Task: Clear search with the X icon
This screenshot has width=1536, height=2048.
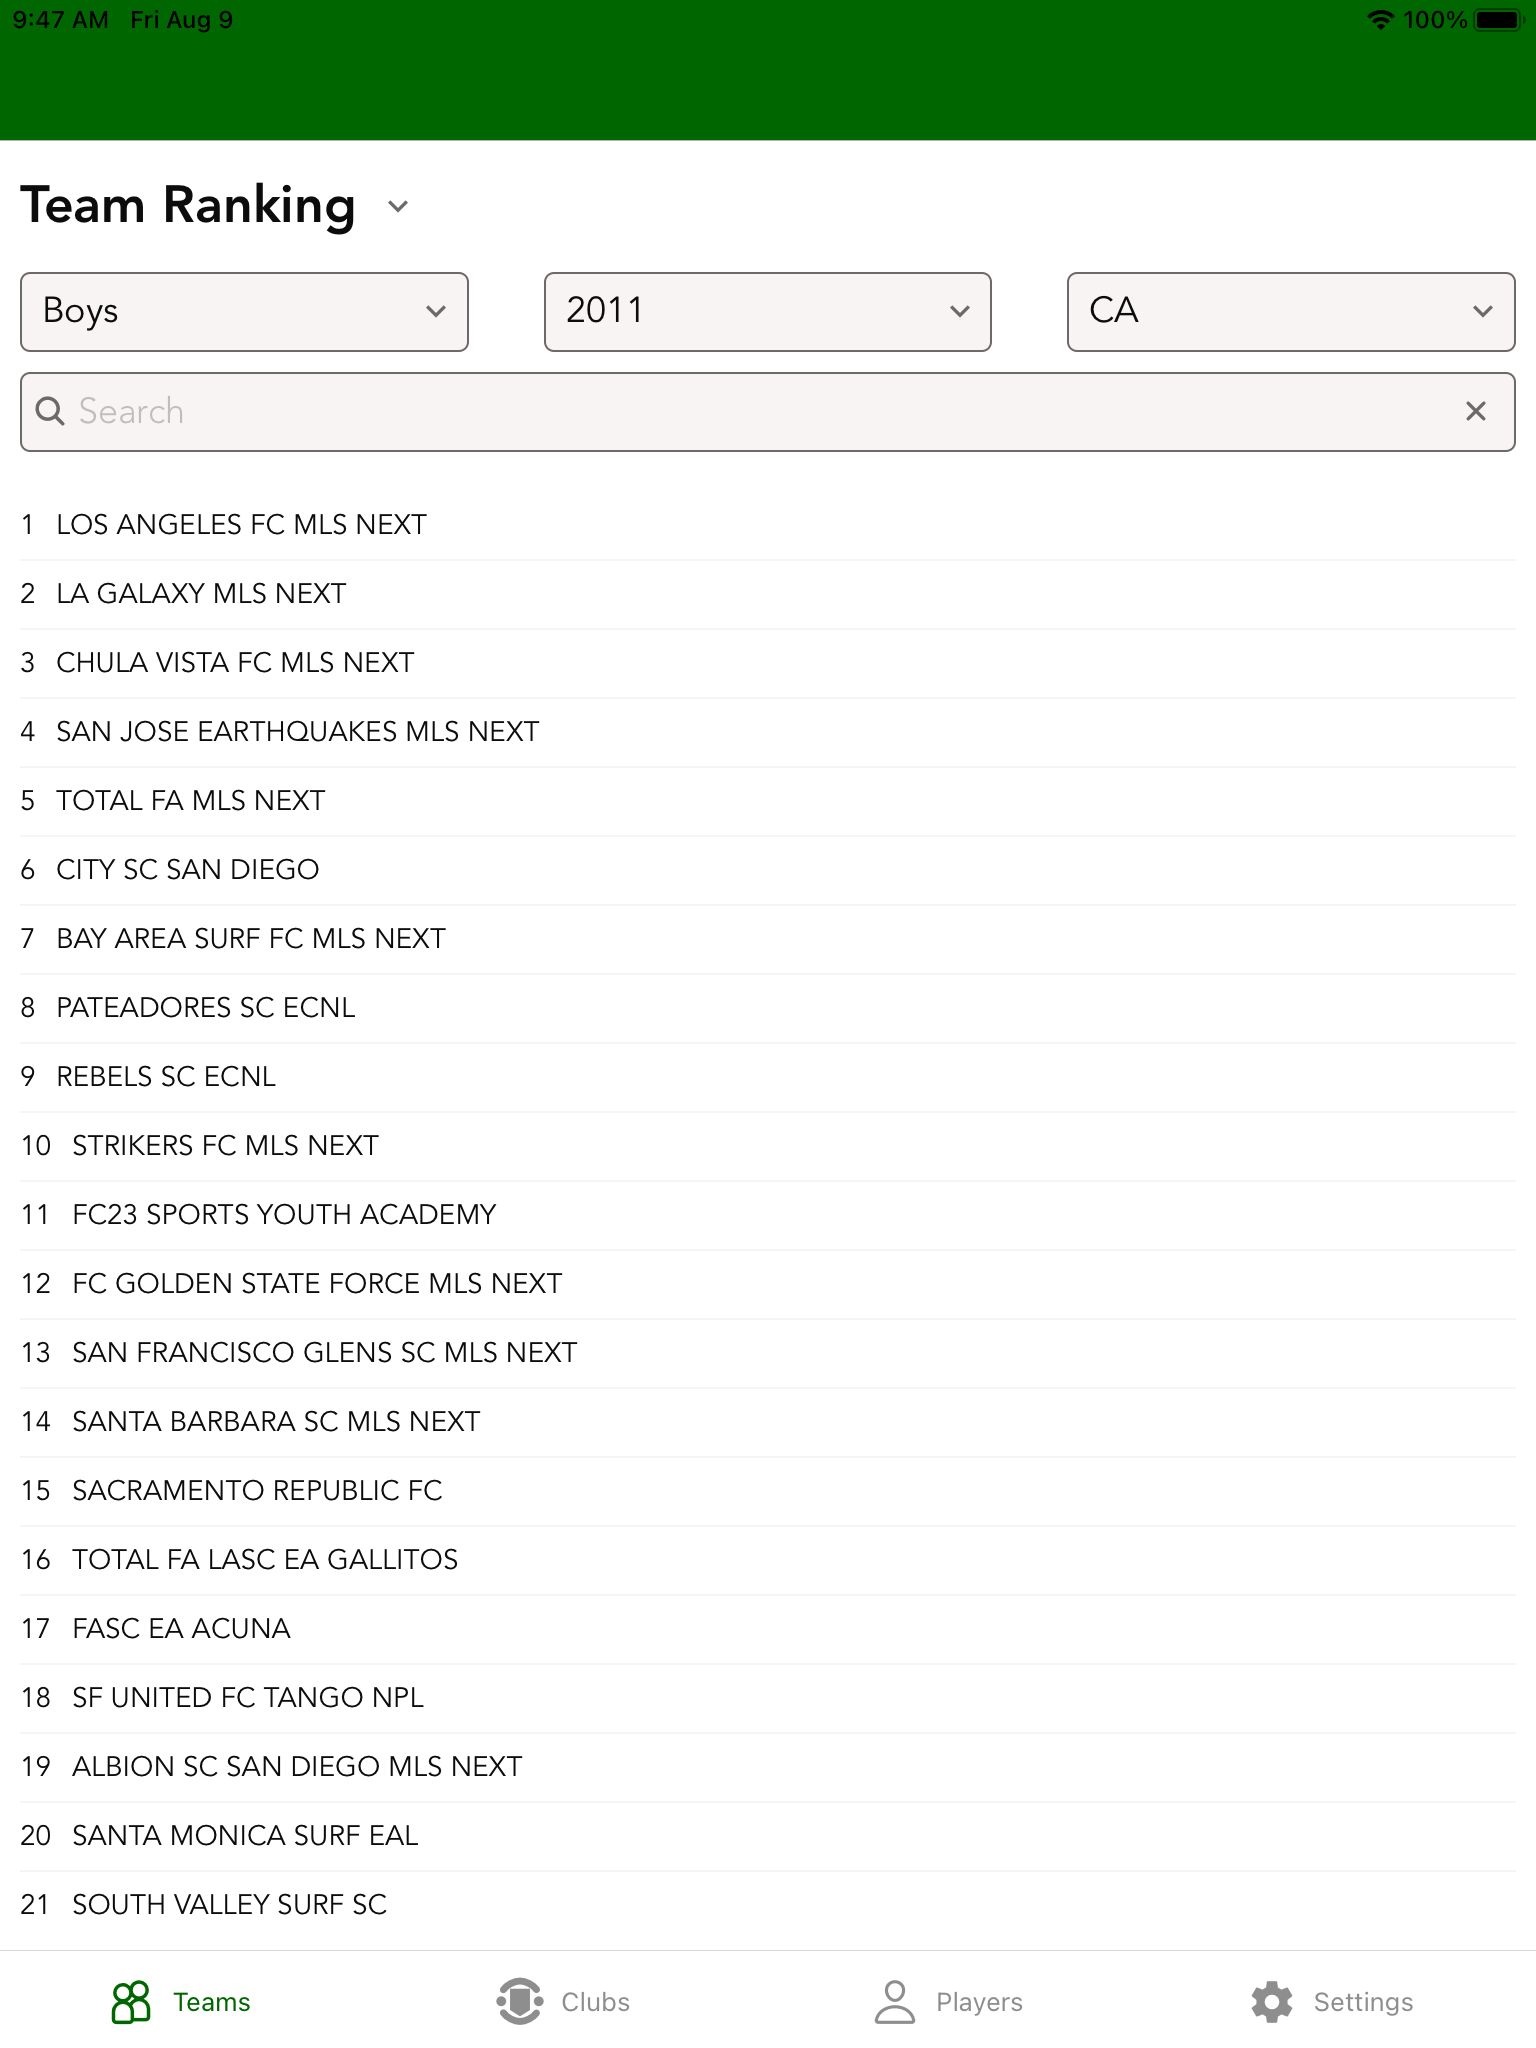Action: tap(1475, 411)
